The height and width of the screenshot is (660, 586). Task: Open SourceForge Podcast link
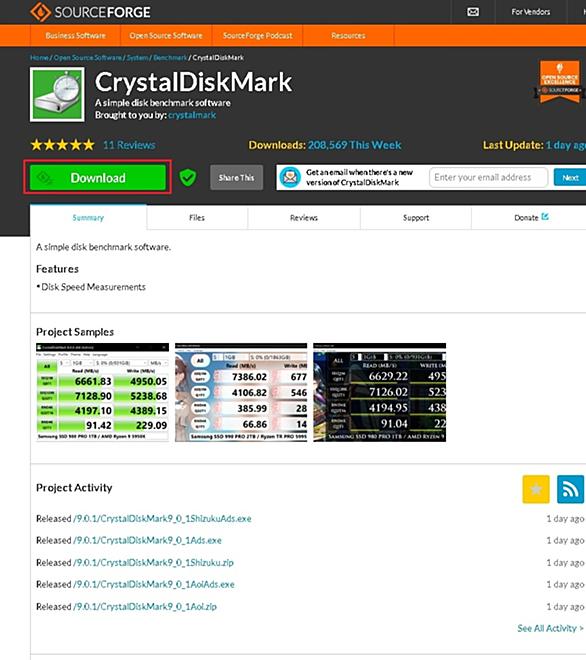pyautogui.click(x=257, y=35)
